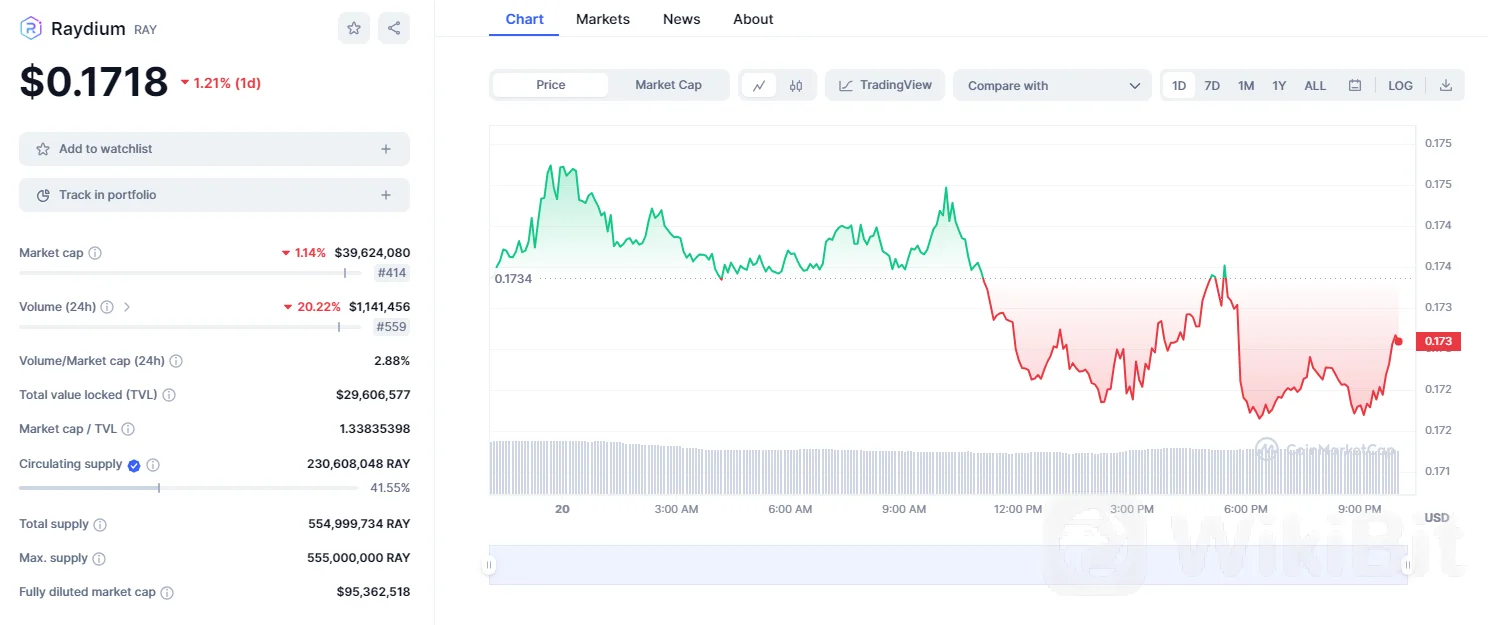Click the 12:00 PM time axis label

tap(1018, 509)
